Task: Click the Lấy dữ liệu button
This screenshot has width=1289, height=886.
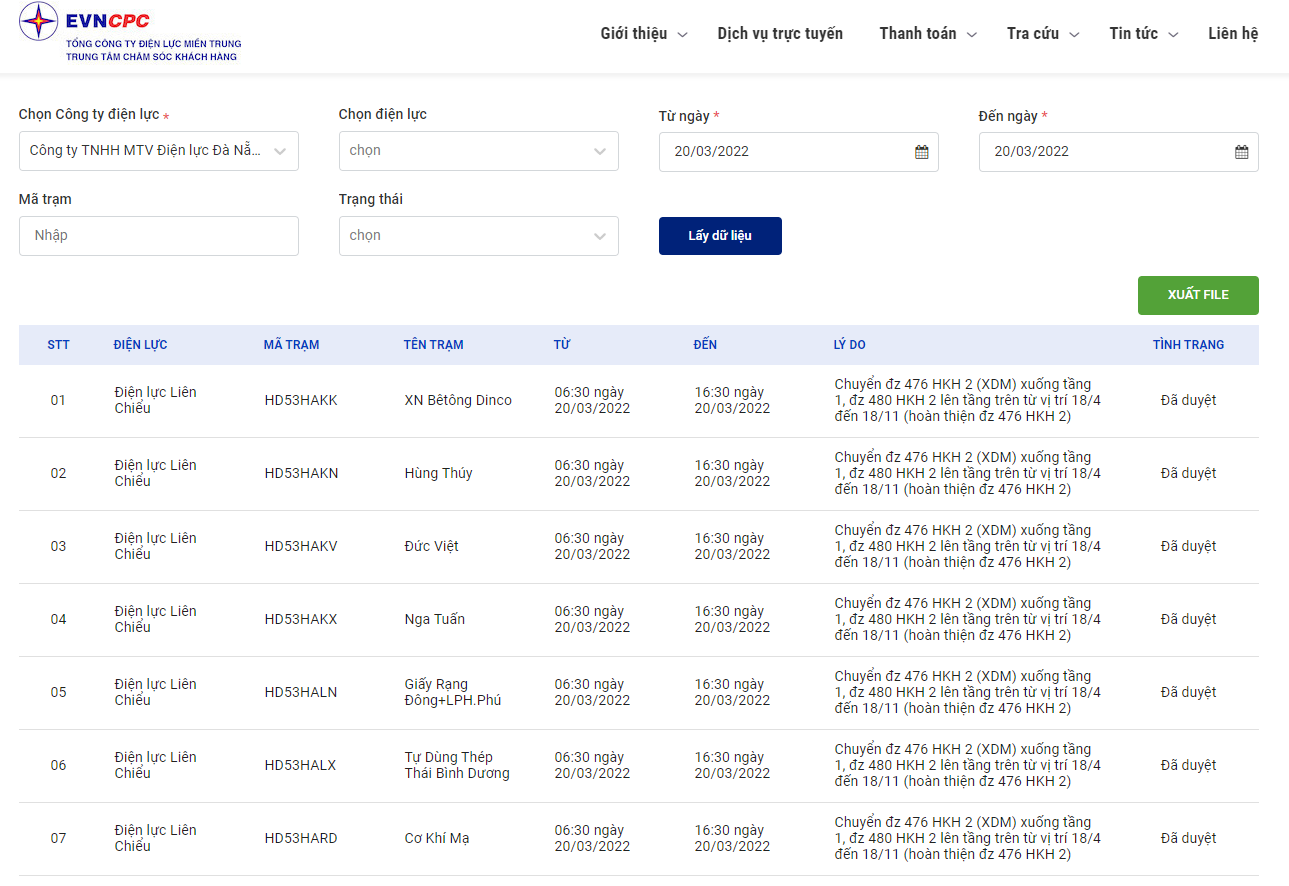Action: click(720, 236)
